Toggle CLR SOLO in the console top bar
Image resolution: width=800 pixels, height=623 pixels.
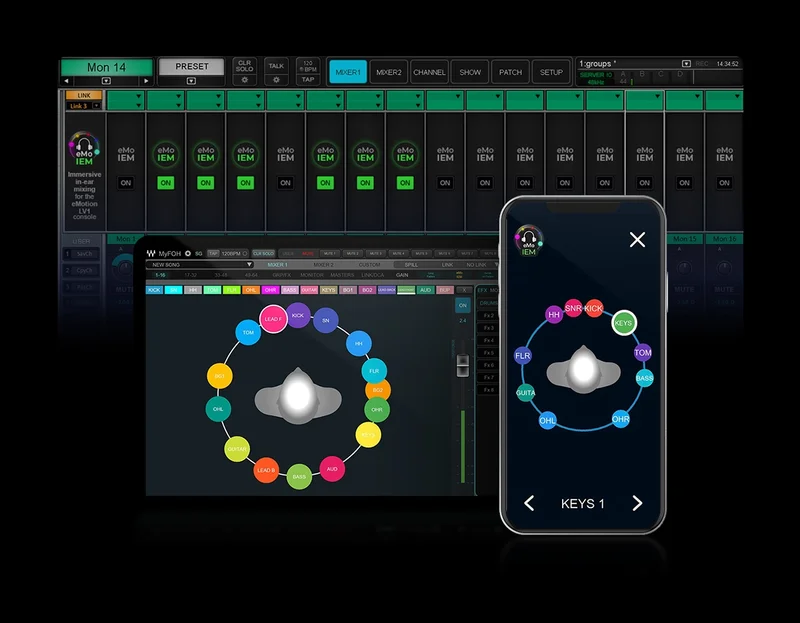coord(244,66)
